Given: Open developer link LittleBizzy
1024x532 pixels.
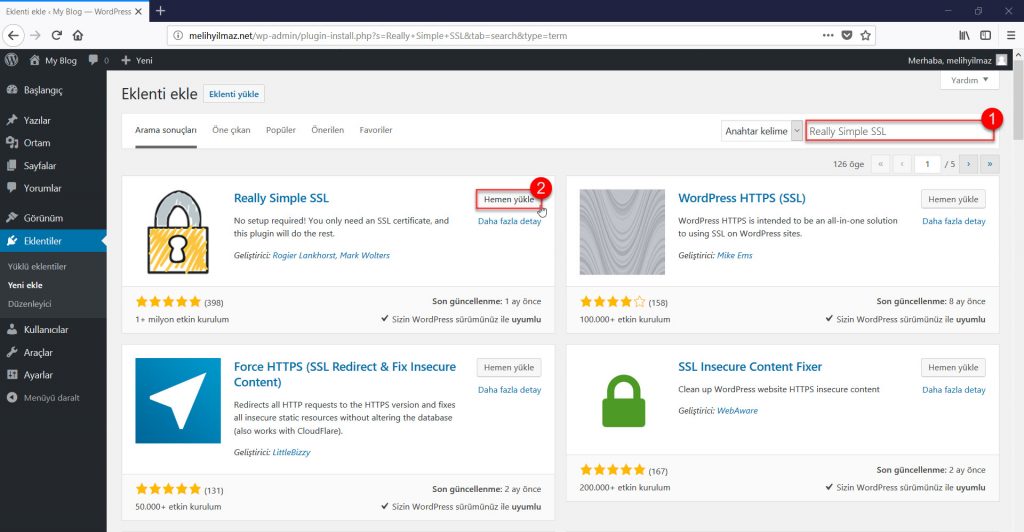Looking at the screenshot, I should tap(291, 452).
